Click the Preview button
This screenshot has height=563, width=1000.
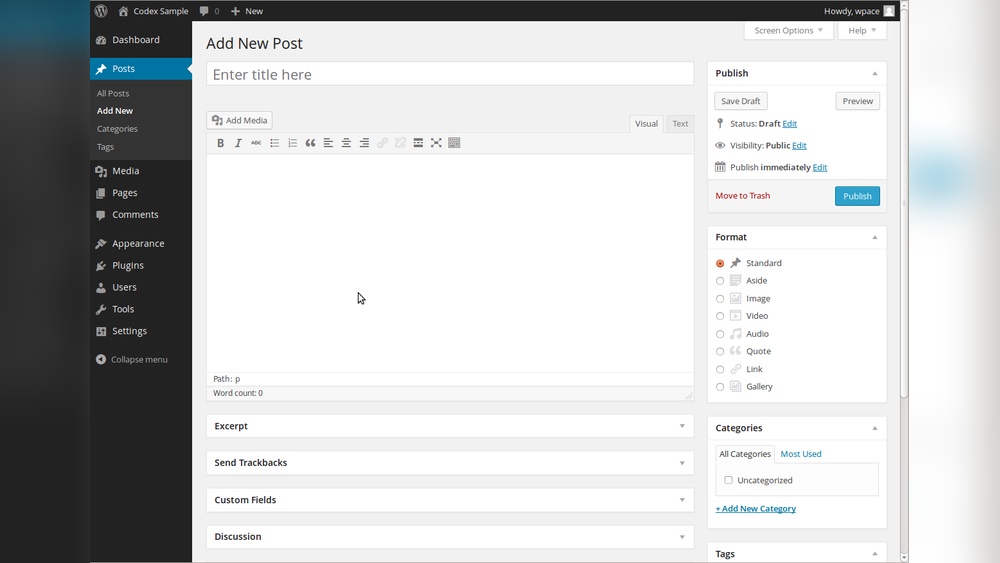coord(857,101)
